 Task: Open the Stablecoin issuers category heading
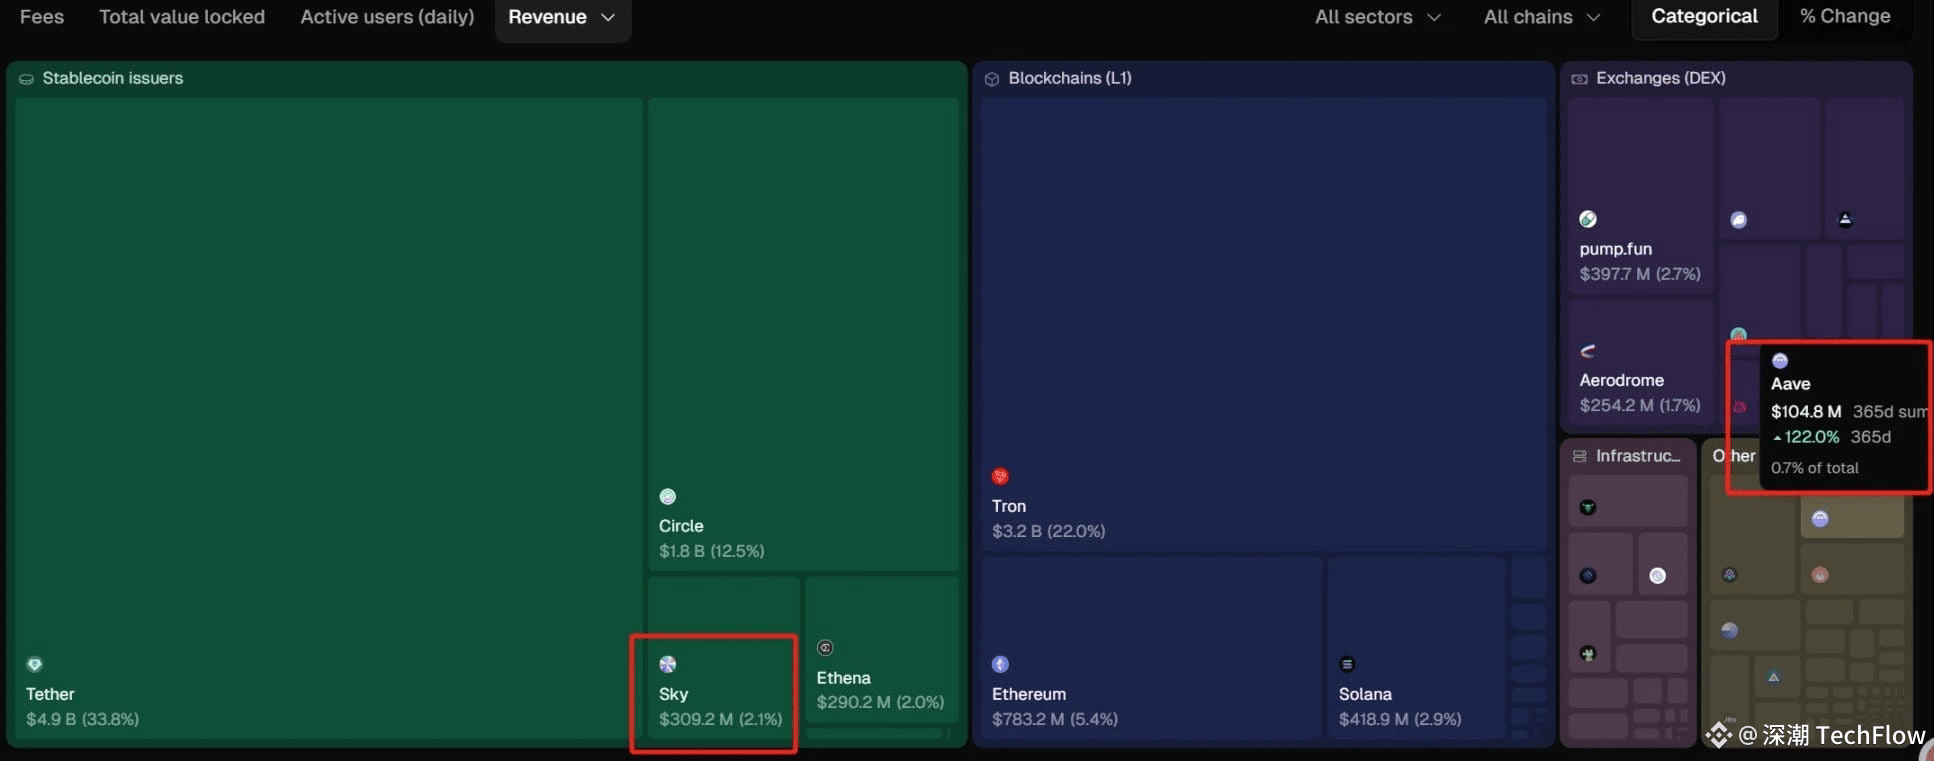[x=113, y=78]
